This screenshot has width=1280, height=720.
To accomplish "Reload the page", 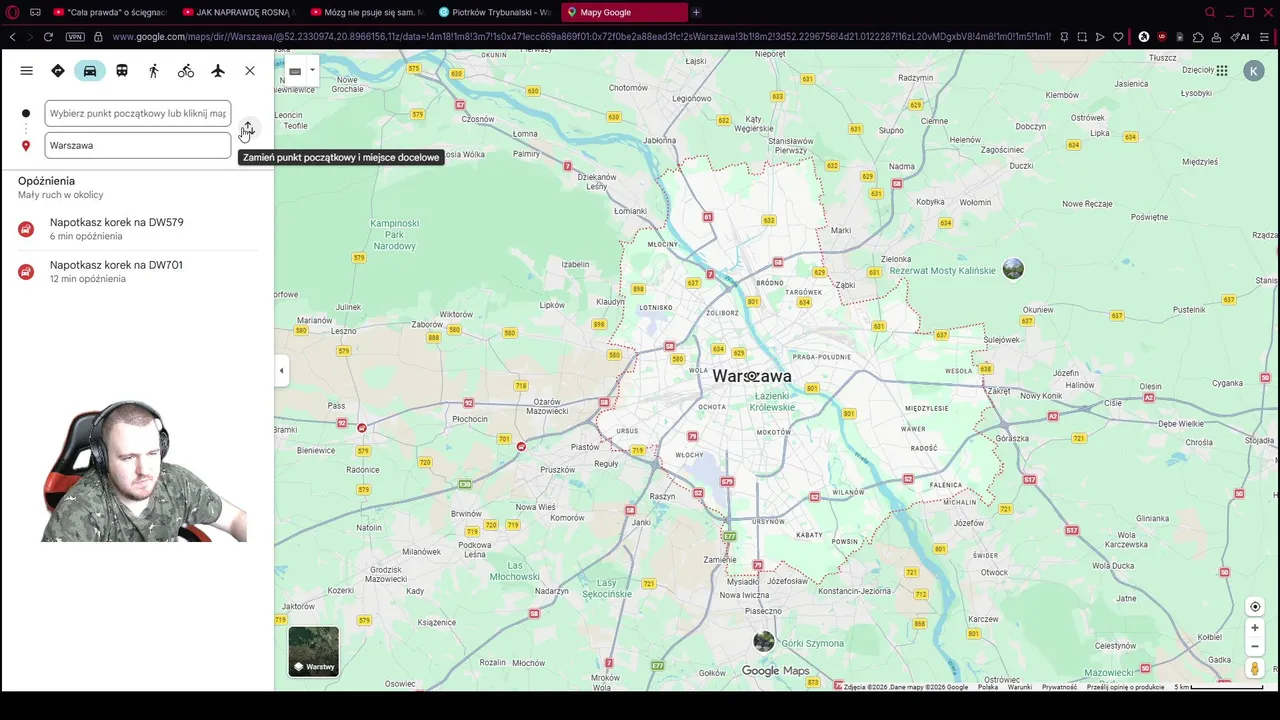I will tap(48, 37).
